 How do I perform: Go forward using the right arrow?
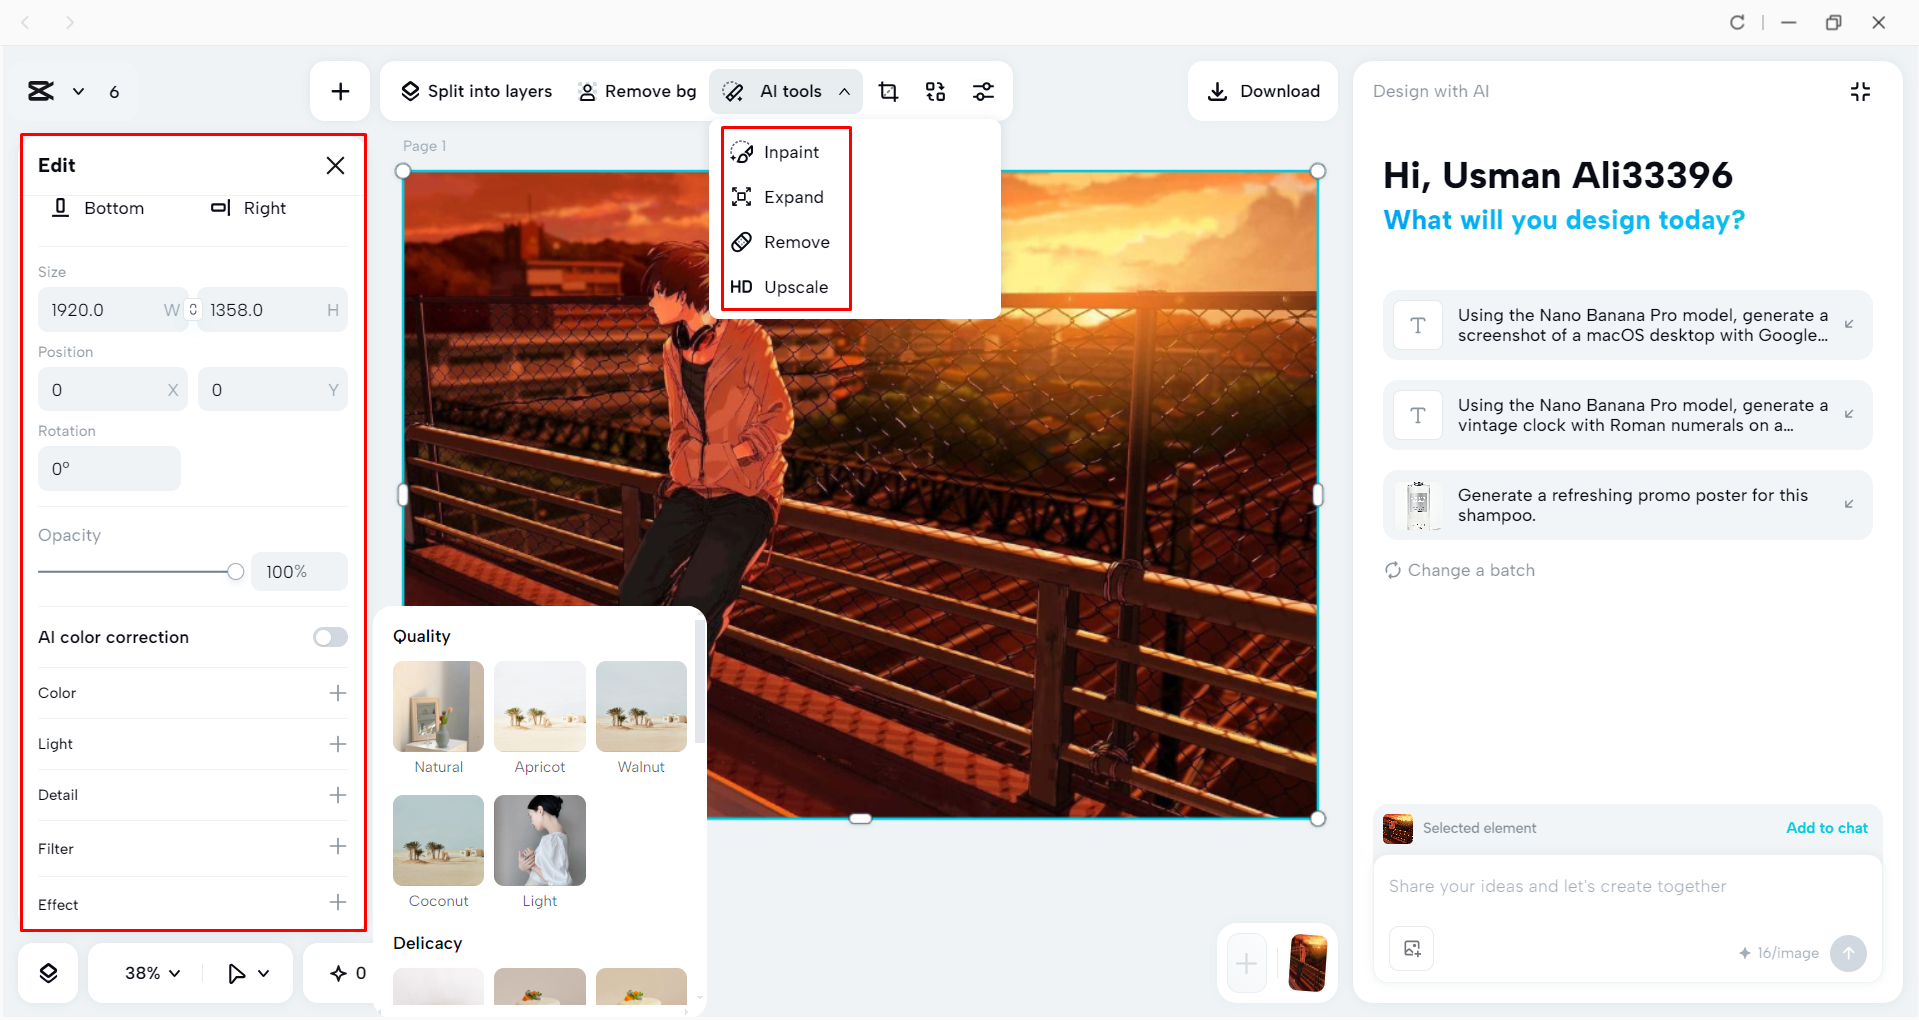click(x=70, y=22)
